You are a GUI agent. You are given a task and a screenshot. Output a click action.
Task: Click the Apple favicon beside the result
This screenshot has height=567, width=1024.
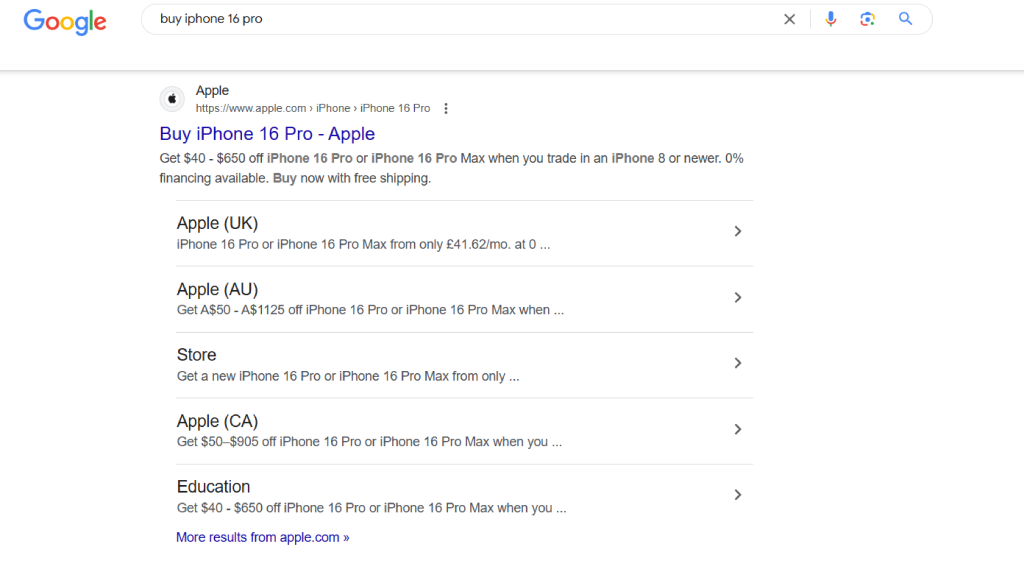pos(172,99)
